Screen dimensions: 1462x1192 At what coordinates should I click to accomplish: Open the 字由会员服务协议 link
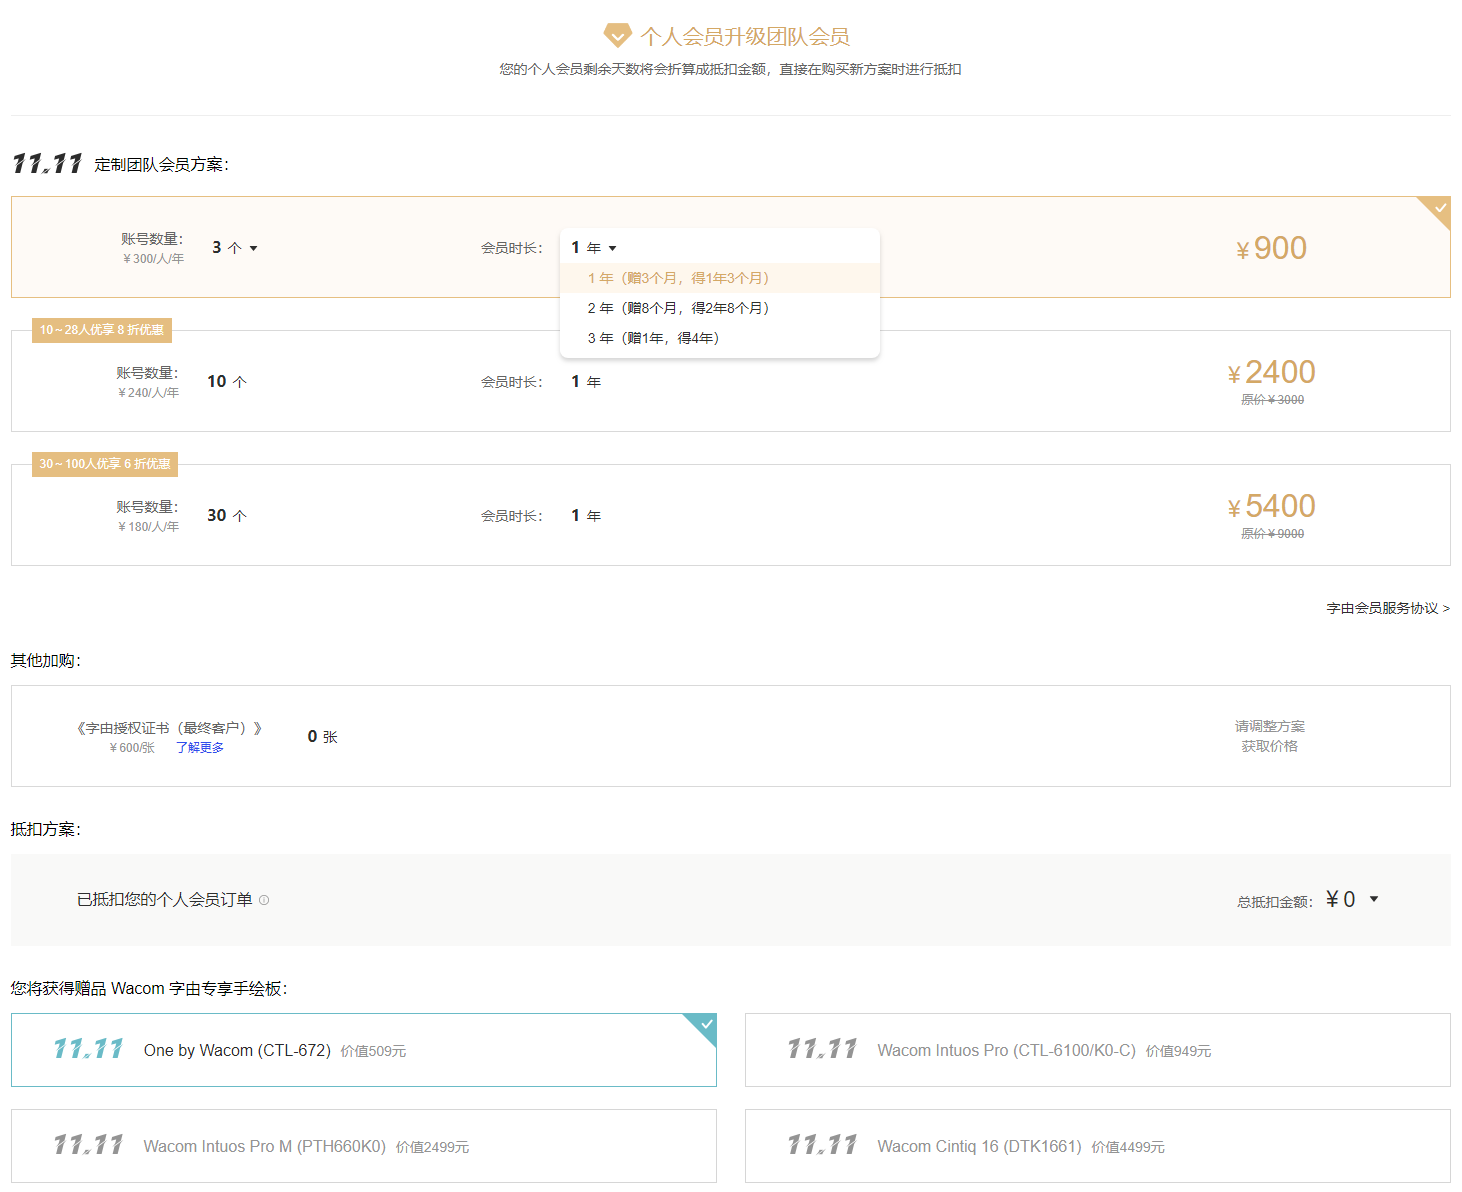1387,608
